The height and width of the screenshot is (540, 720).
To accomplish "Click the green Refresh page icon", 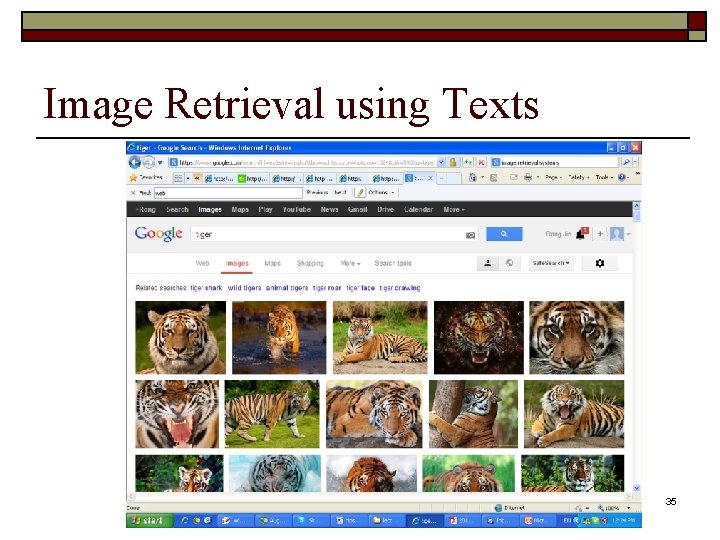I will pos(467,163).
